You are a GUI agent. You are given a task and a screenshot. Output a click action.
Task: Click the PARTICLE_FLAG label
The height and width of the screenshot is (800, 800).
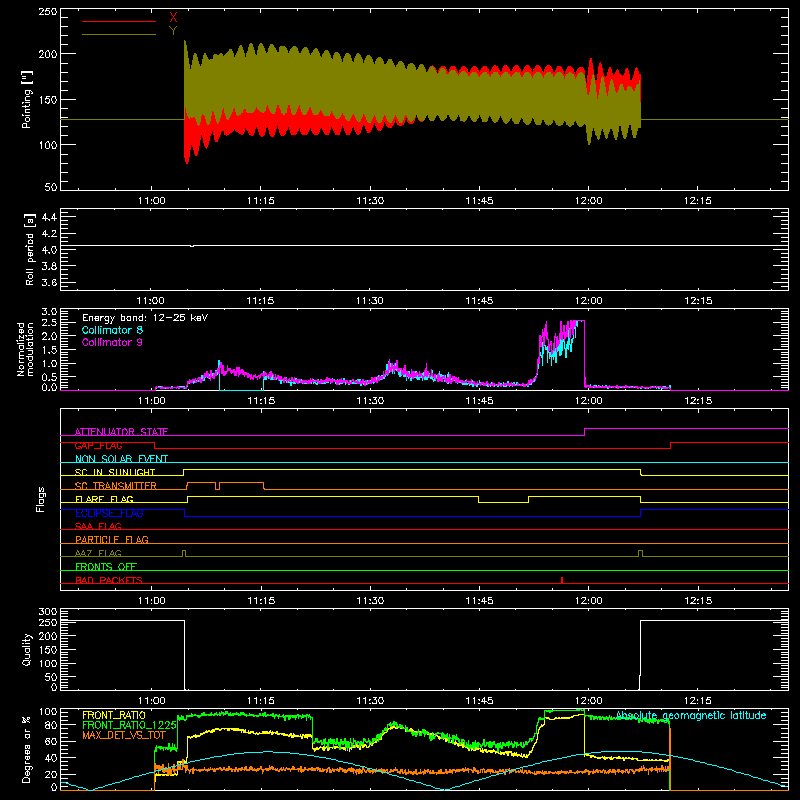tap(112, 539)
